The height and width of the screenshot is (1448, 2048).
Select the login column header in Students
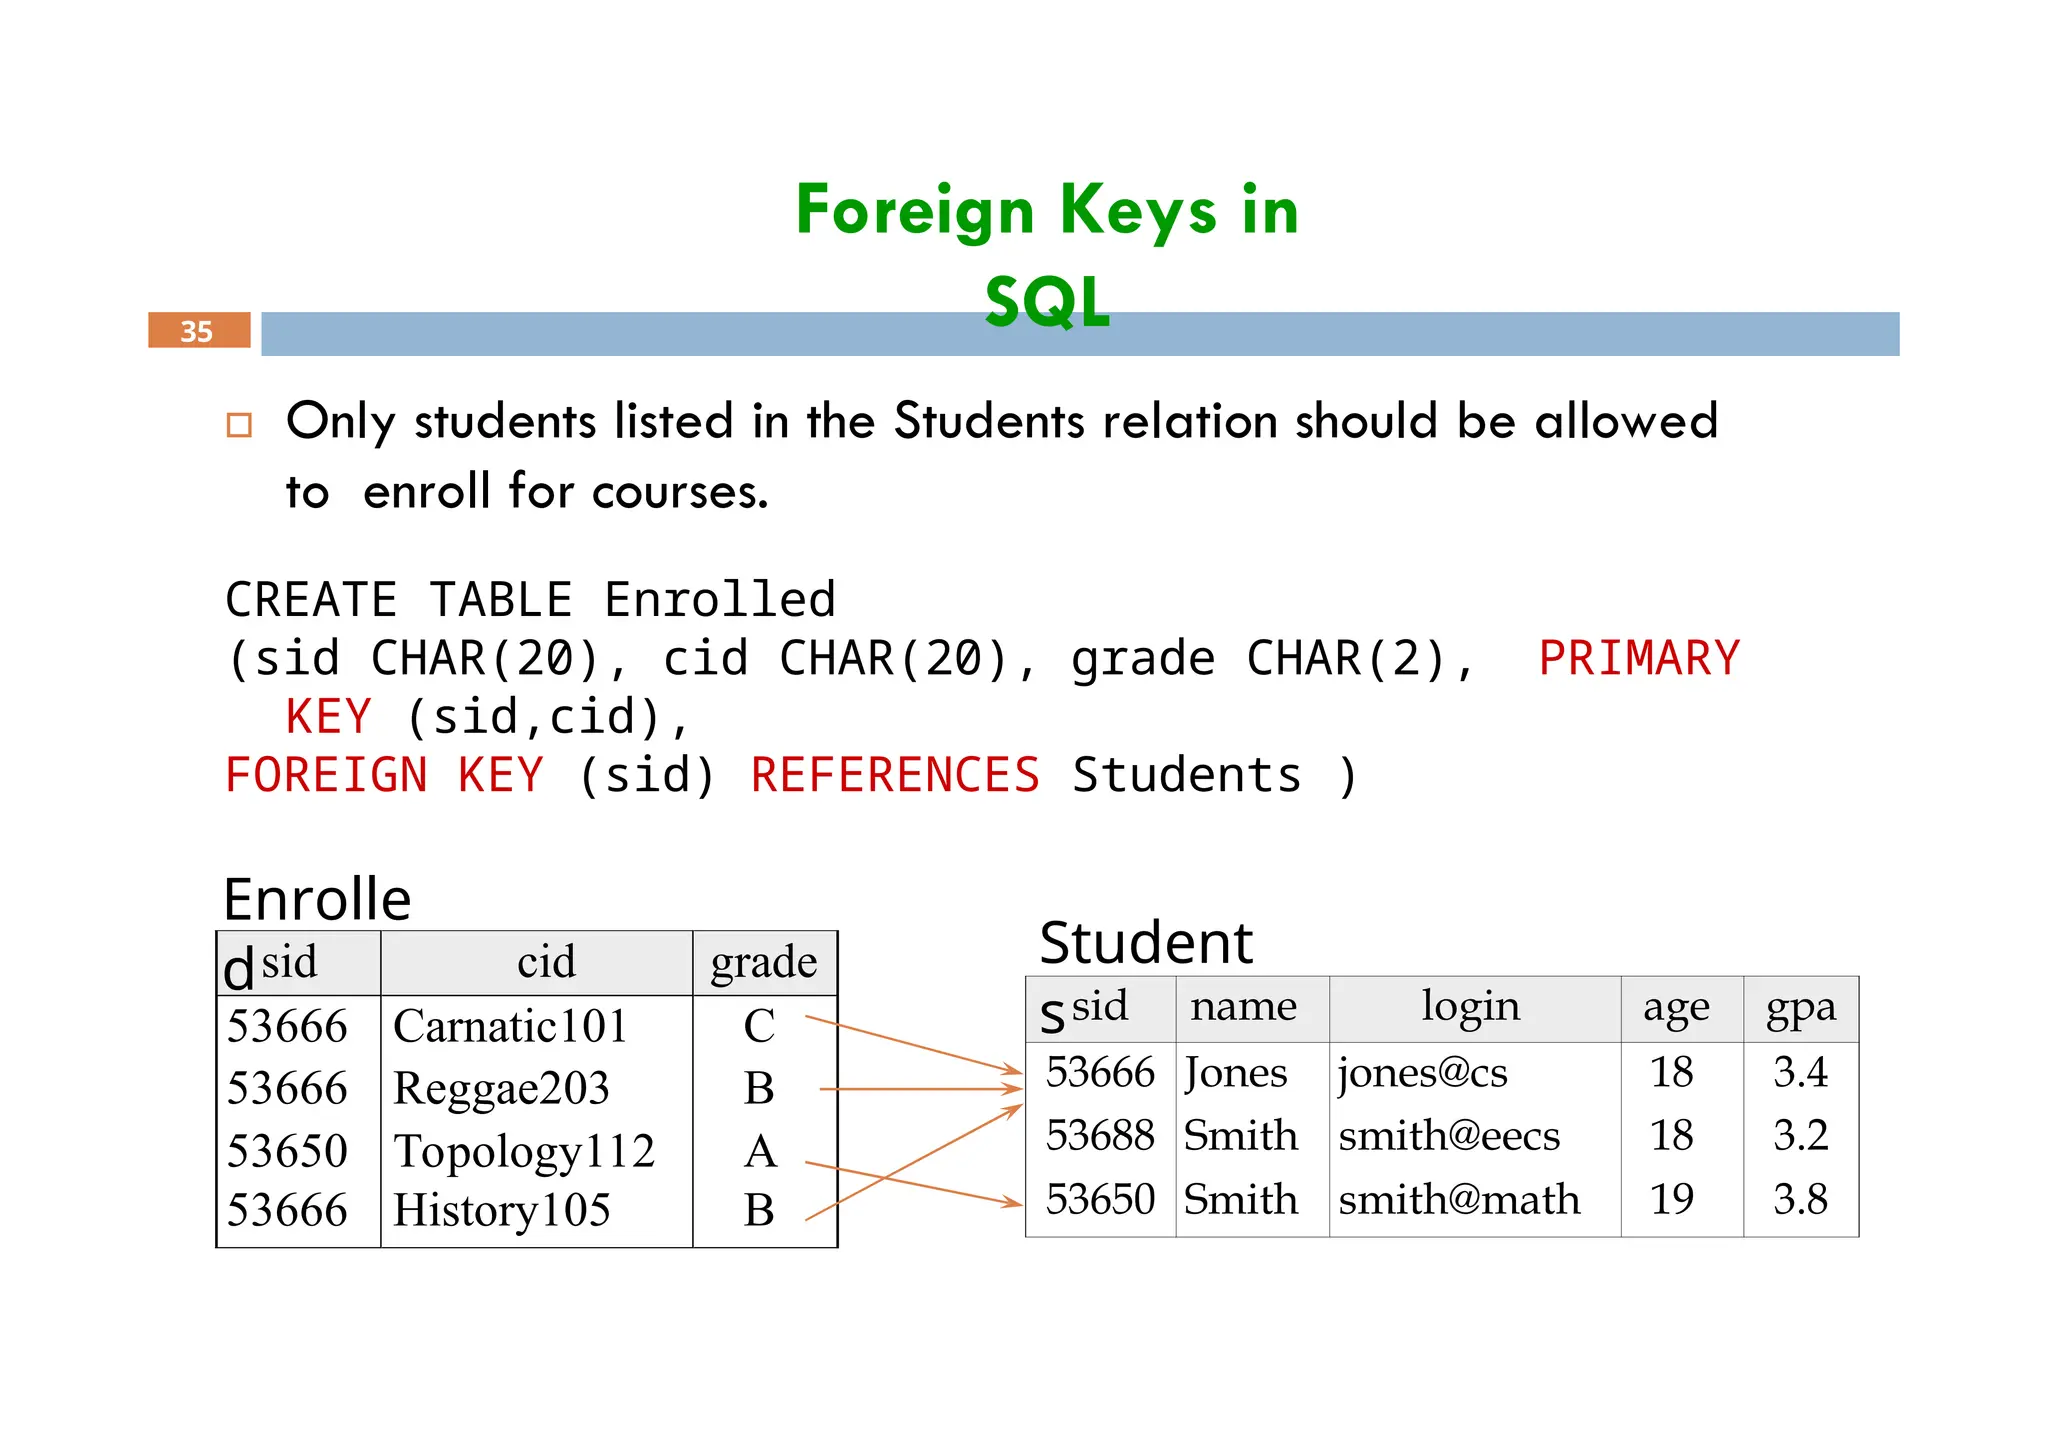pos(1470,1007)
